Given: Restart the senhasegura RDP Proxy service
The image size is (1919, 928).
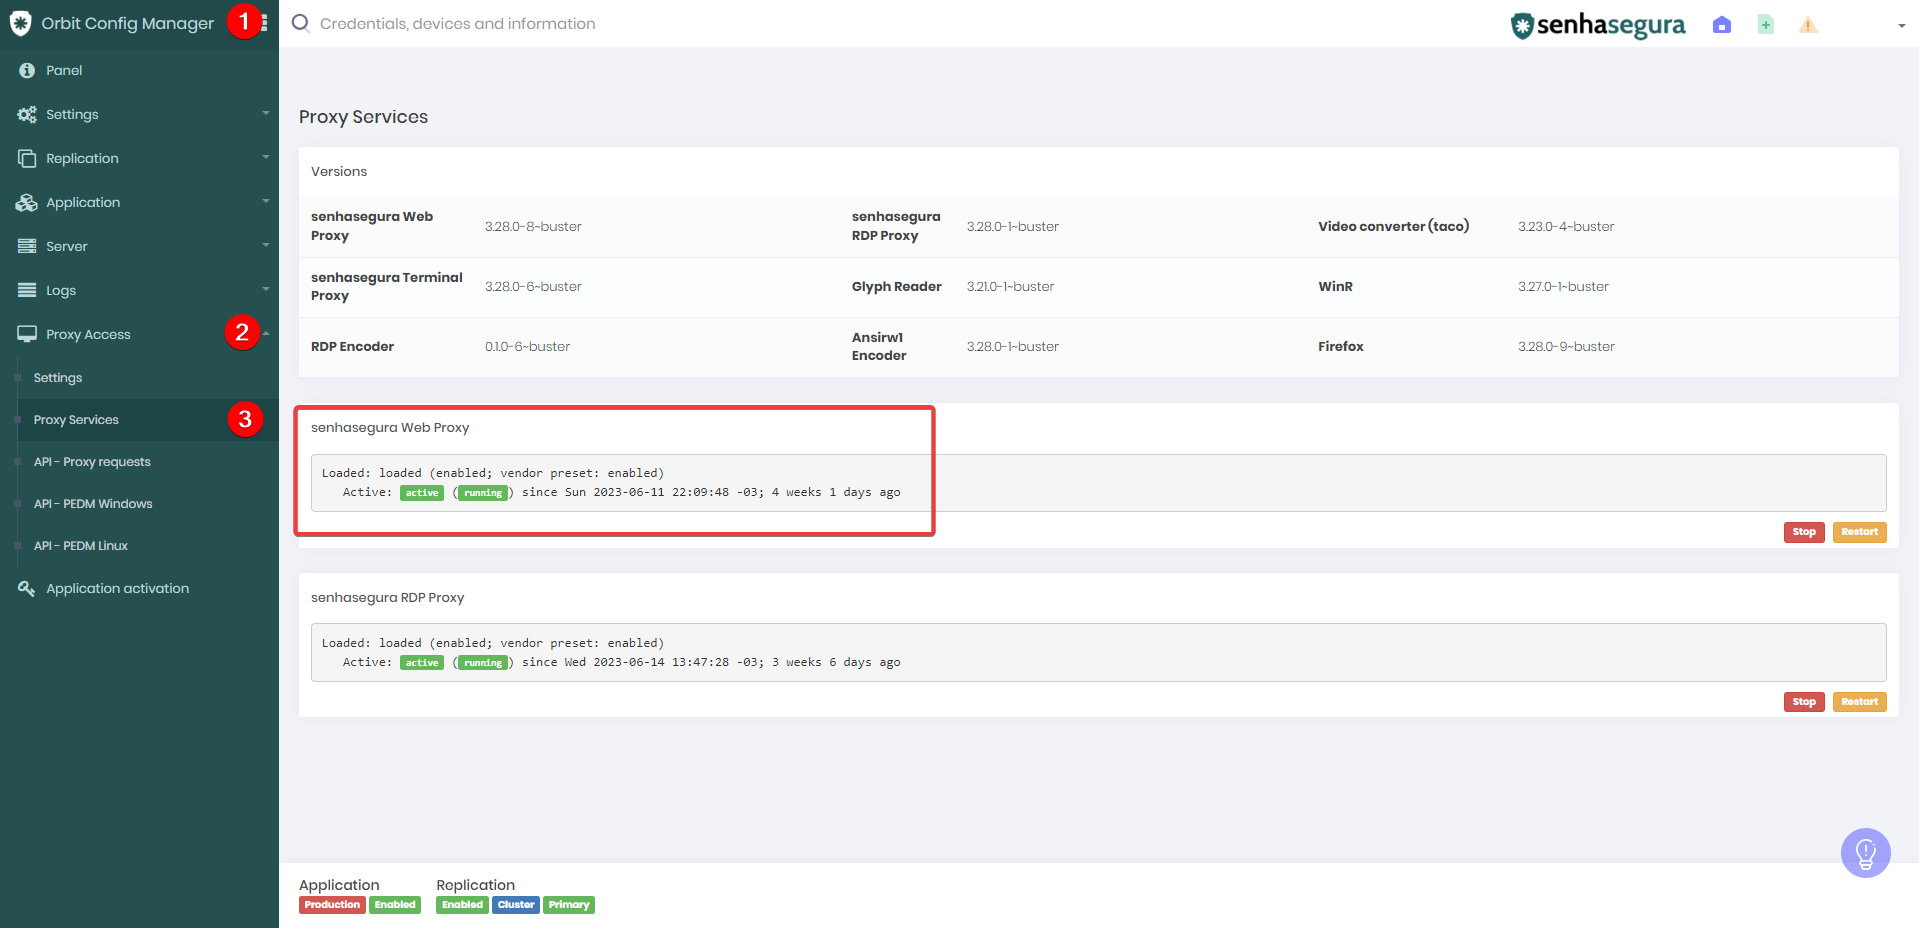Looking at the screenshot, I should pos(1859,702).
